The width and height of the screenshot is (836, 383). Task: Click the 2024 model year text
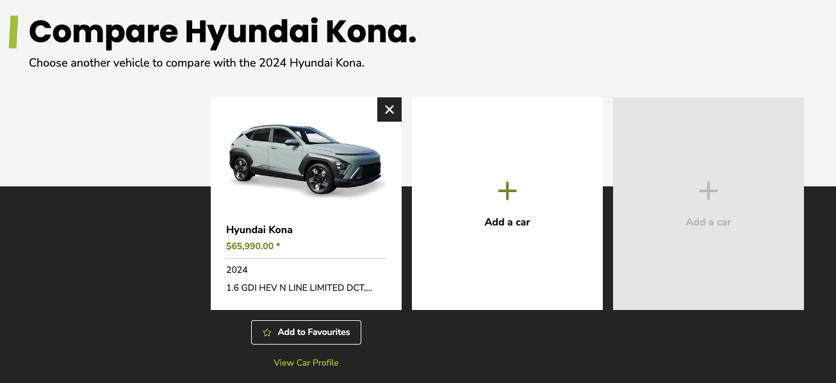237,270
